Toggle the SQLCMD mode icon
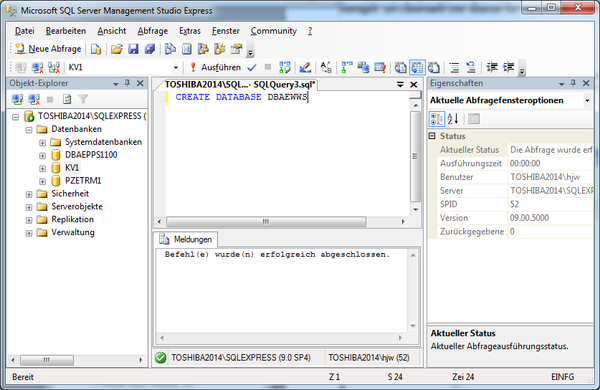Screen dimensions: 600x390 point(380,68)
